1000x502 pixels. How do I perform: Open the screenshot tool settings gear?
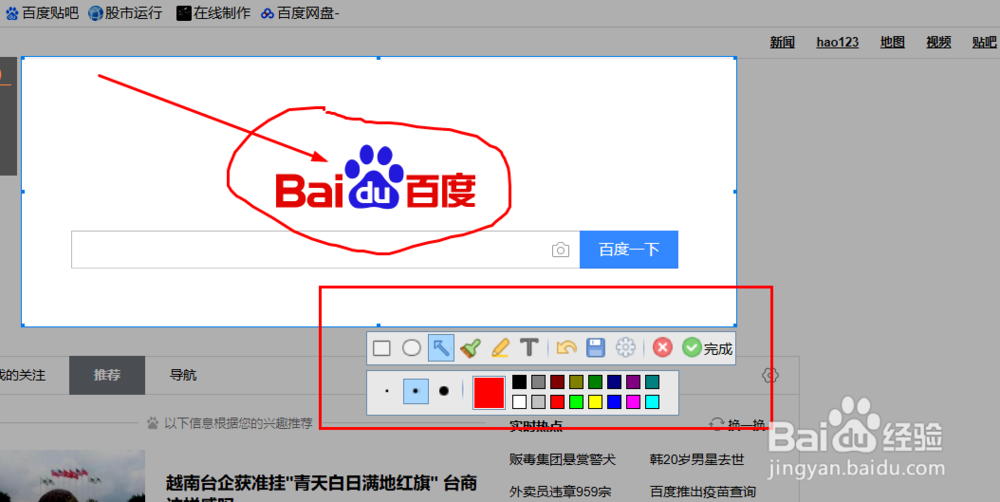click(626, 348)
